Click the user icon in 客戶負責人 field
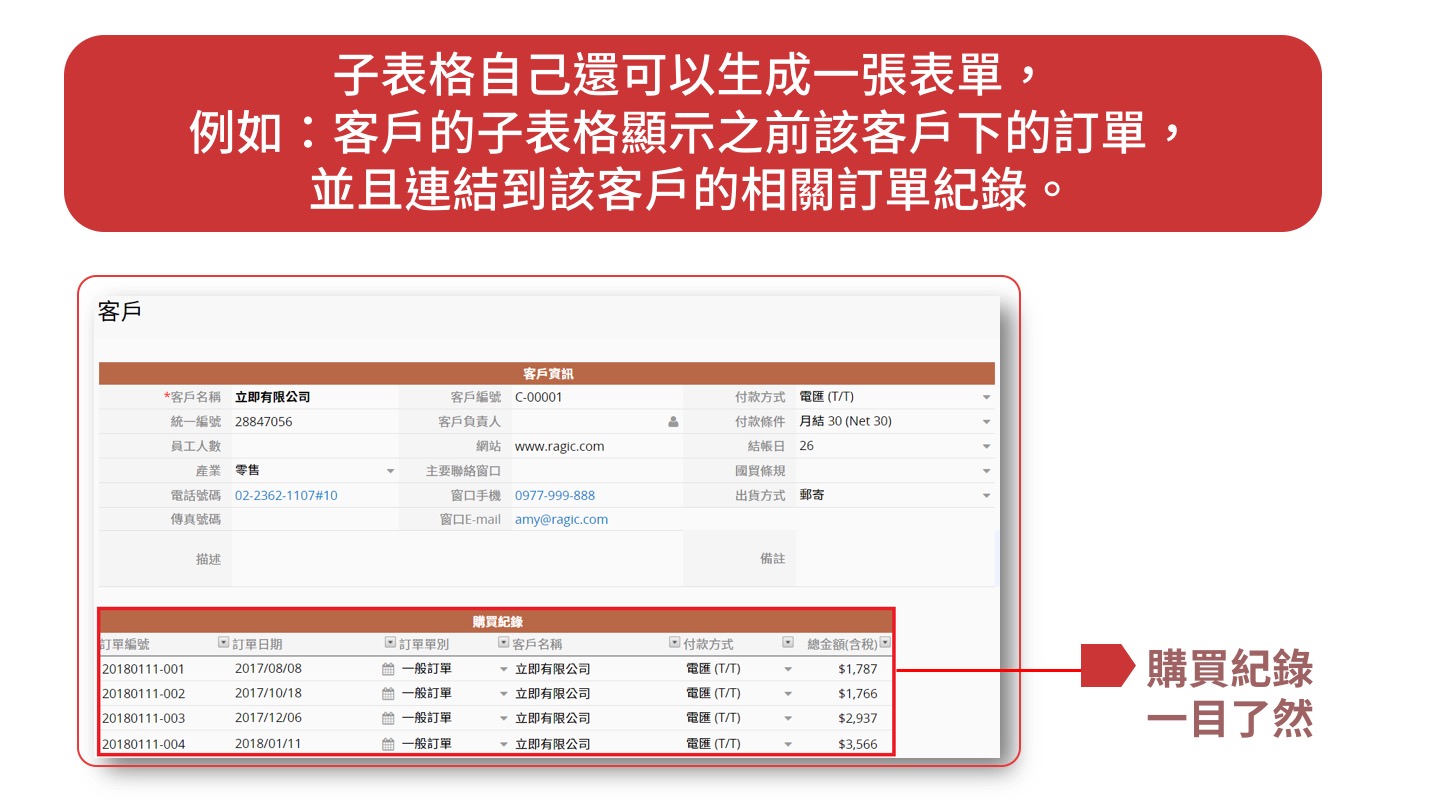Viewport: 1440px width, 810px height. pyautogui.click(x=673, y=422)
